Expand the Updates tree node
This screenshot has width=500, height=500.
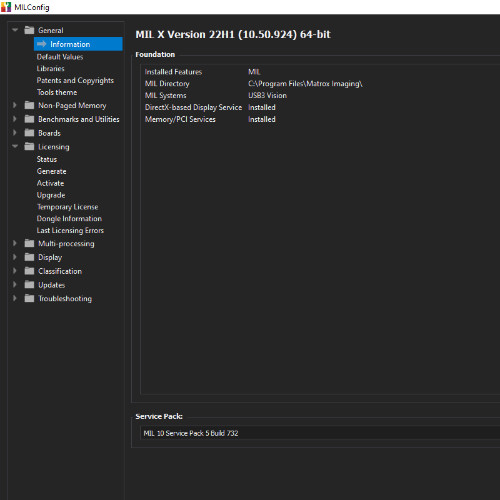pos(15,285)
